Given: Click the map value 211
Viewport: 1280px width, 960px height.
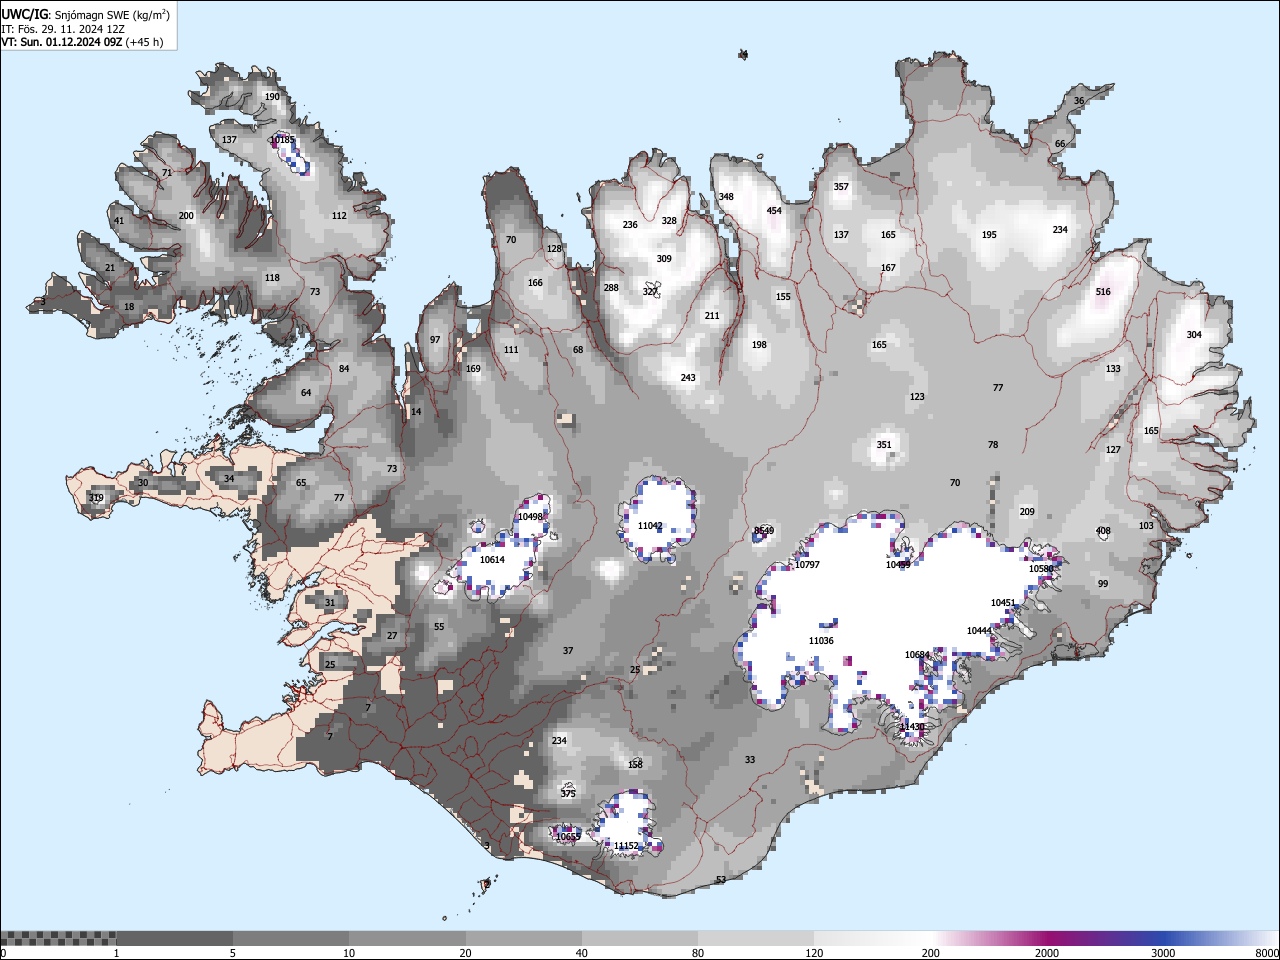Looking at the screenshot, I should [x=712, y=316].
